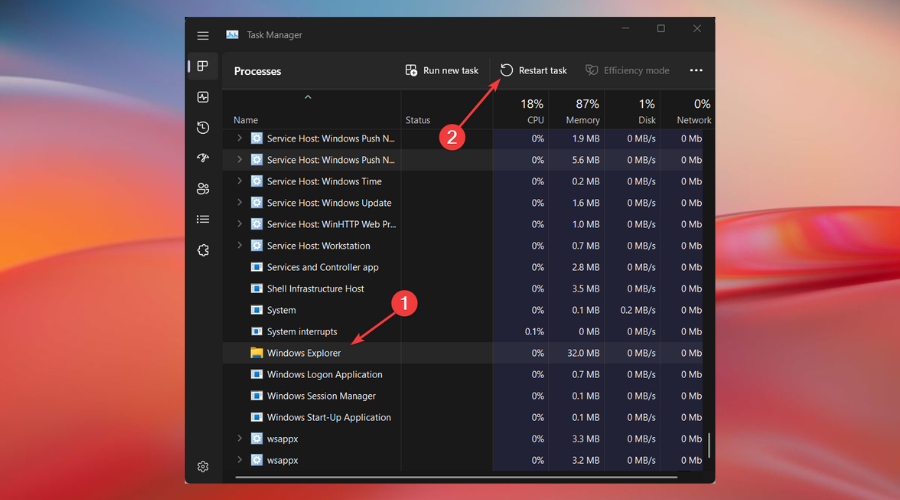This screenshot has width=900, height=500.
Task: Select Windows Session Manager row
Action: tap(463, 396)
